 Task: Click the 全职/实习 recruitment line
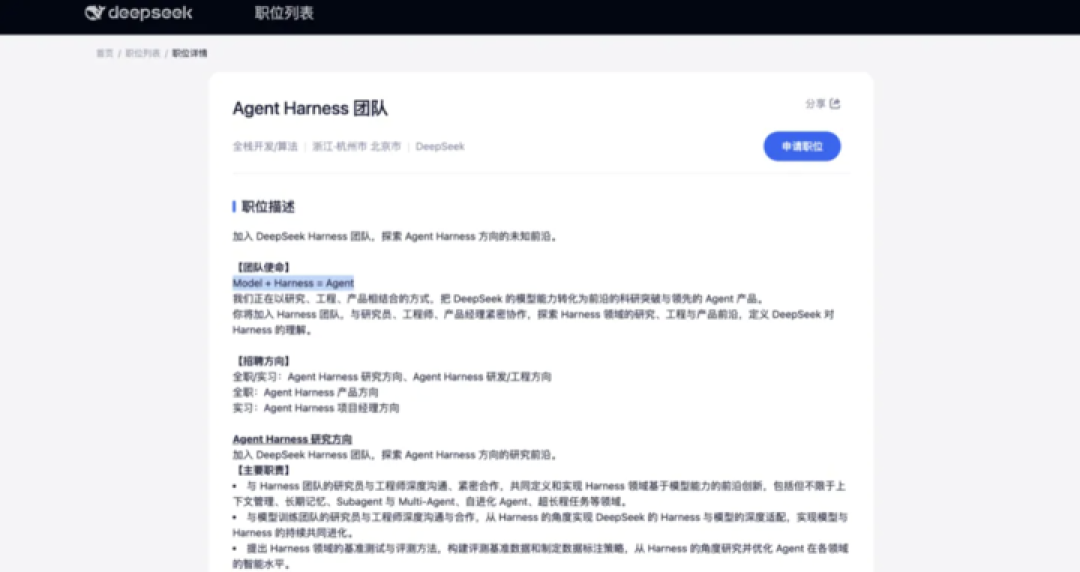coord(392,377)
